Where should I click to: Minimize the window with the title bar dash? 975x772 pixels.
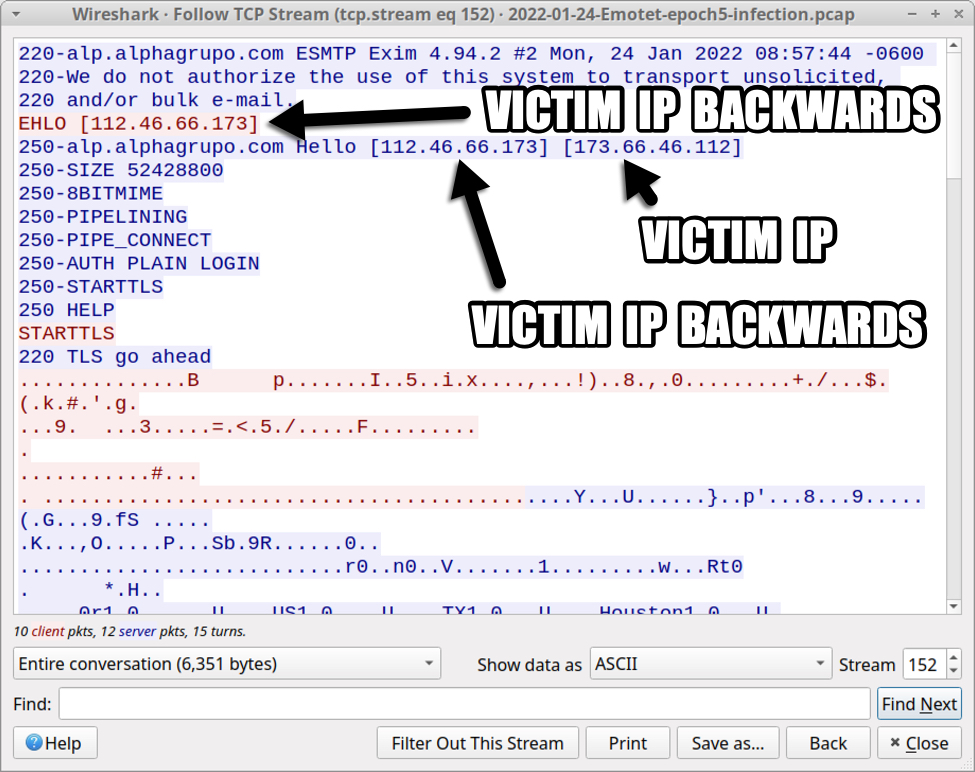[x=912, y=14]
